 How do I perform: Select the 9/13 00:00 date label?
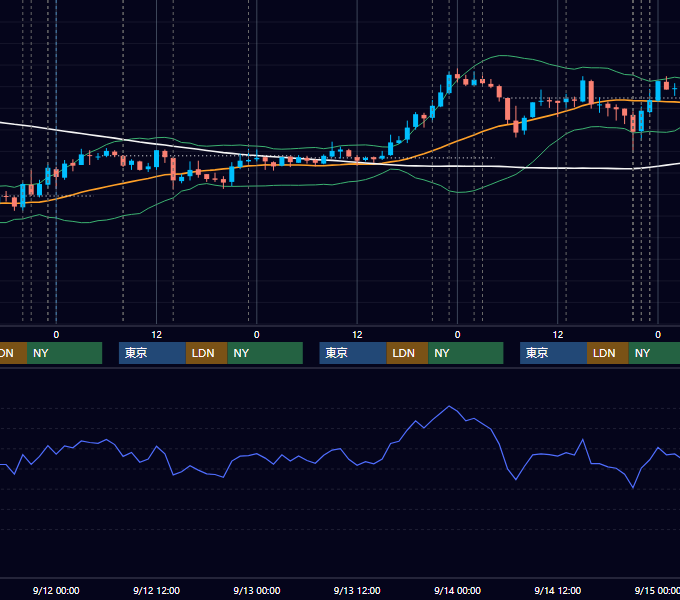pyautogui.click(x=257, y=590)
